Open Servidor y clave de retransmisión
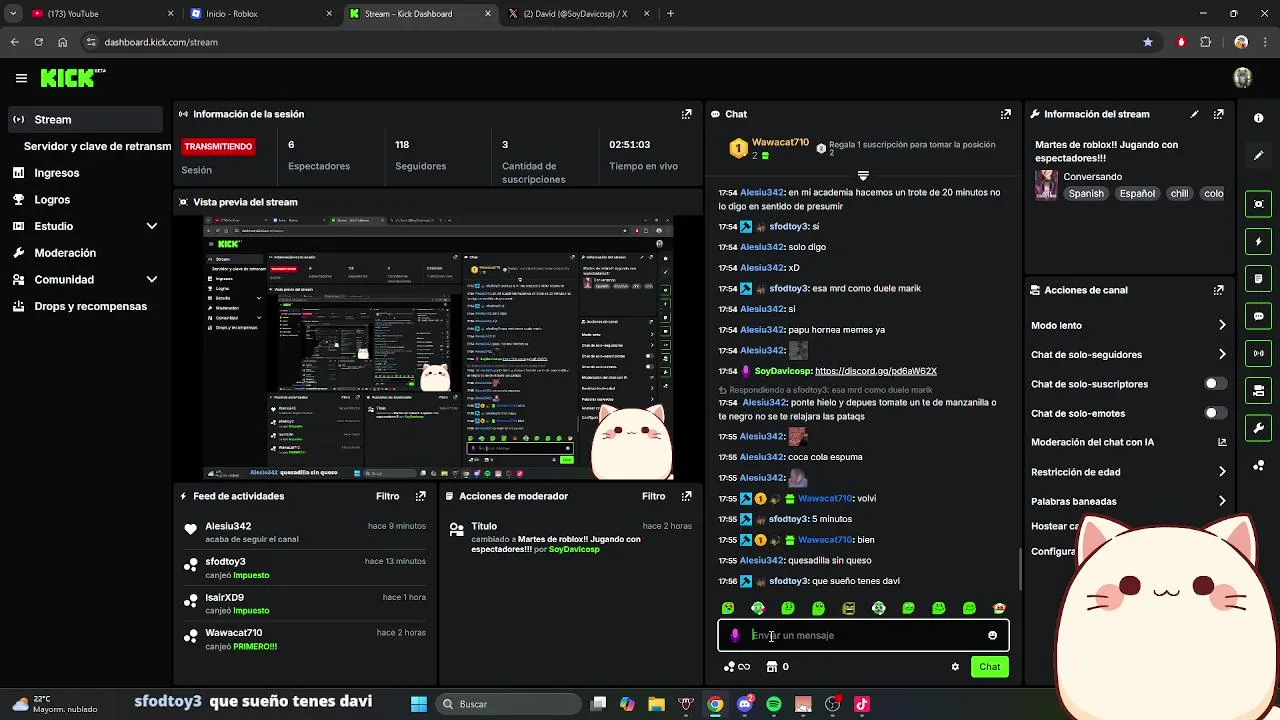 97,146
